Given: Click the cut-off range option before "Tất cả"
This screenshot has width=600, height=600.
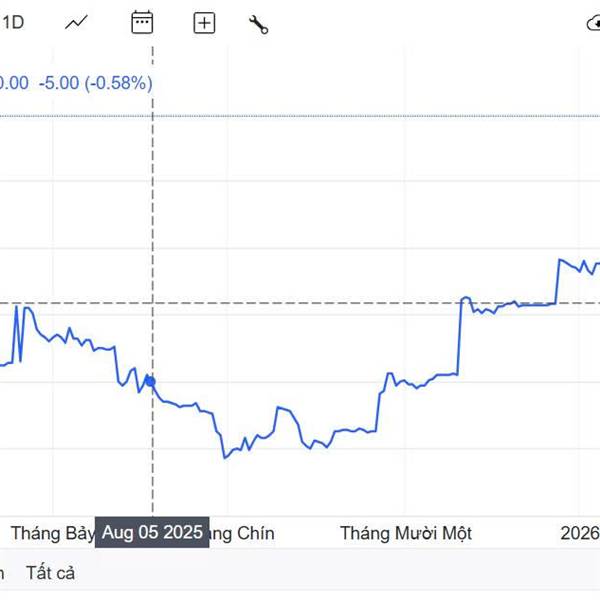Looking at the screenshot, I should coord(3,573).
